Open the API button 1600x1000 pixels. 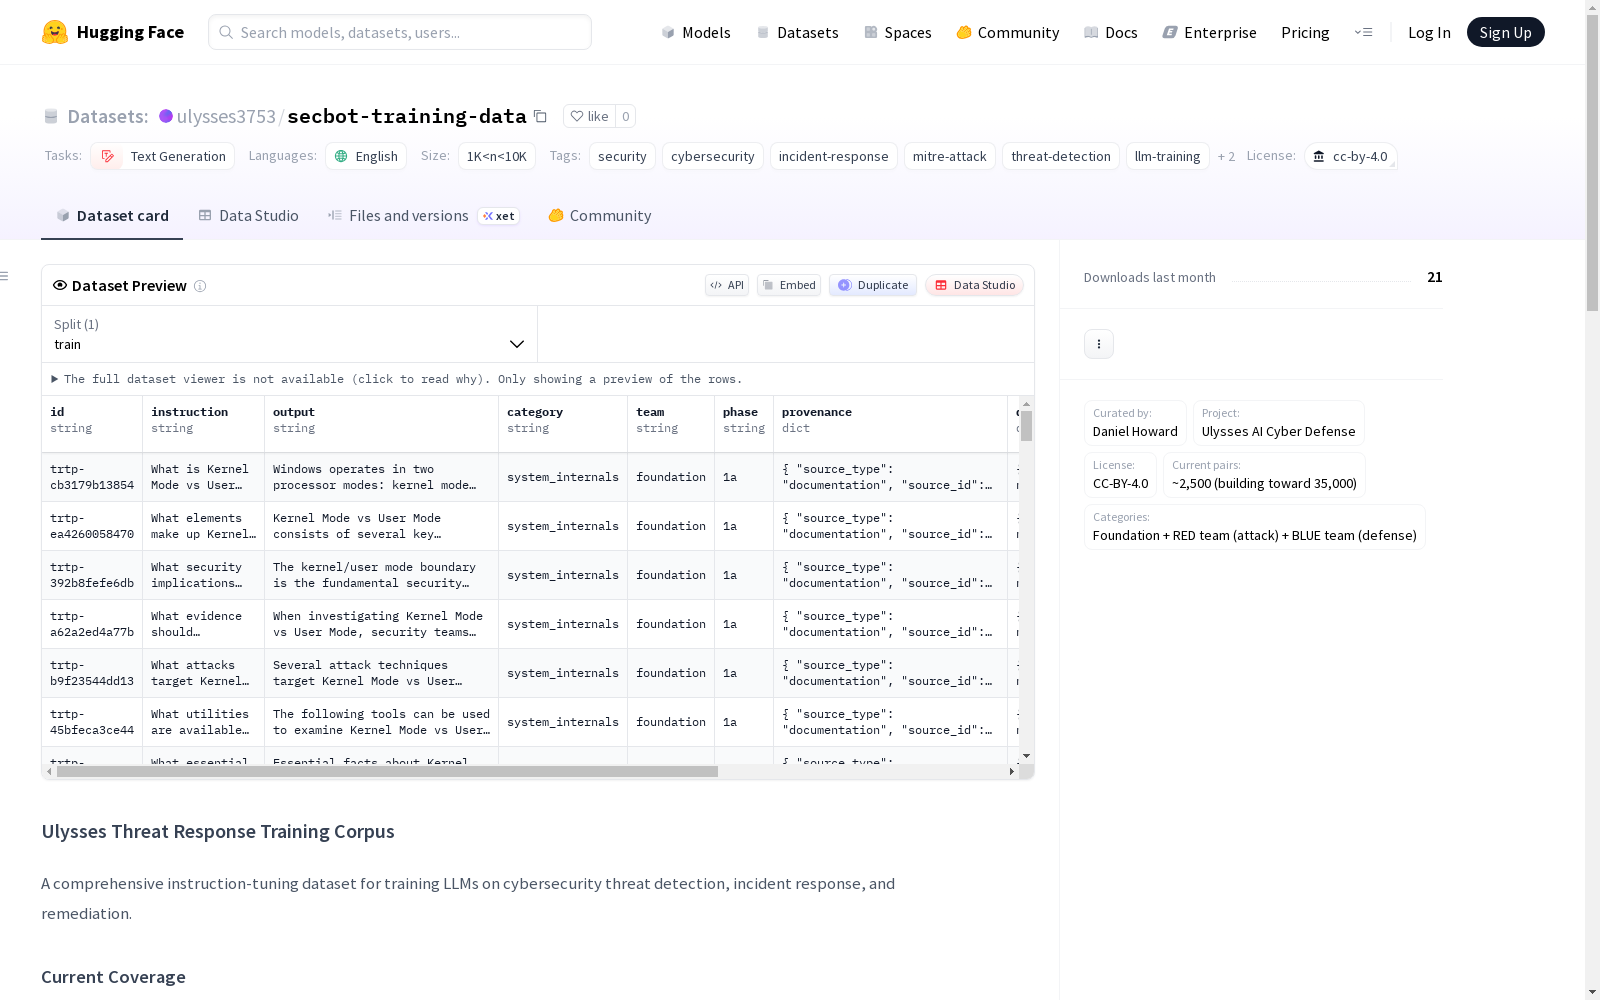(727, 285)
